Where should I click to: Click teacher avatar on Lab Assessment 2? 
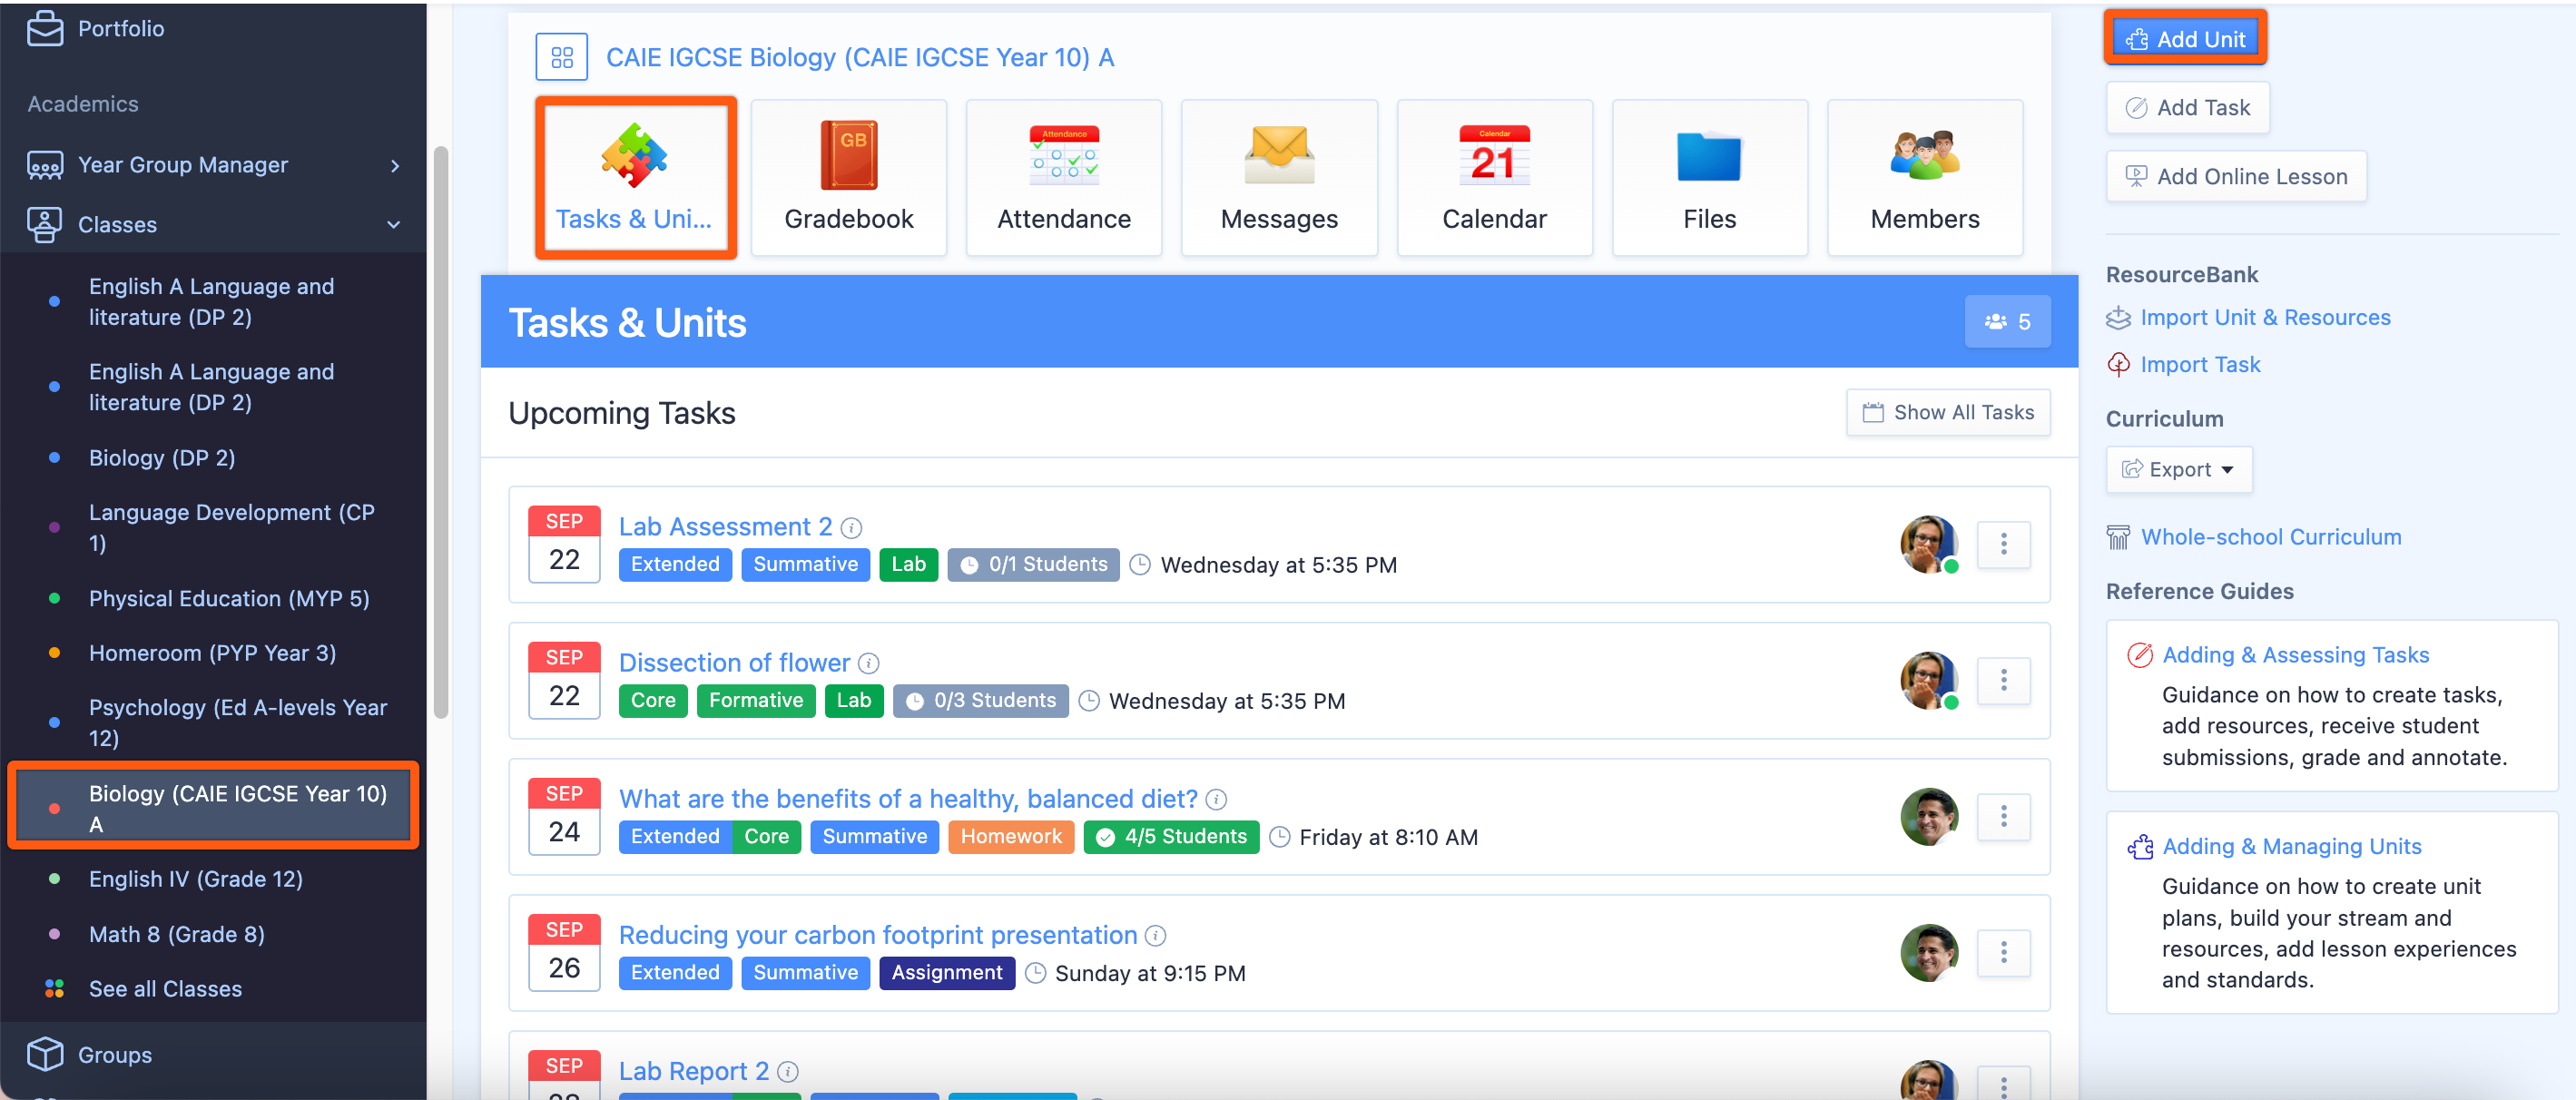[1927, 544]
